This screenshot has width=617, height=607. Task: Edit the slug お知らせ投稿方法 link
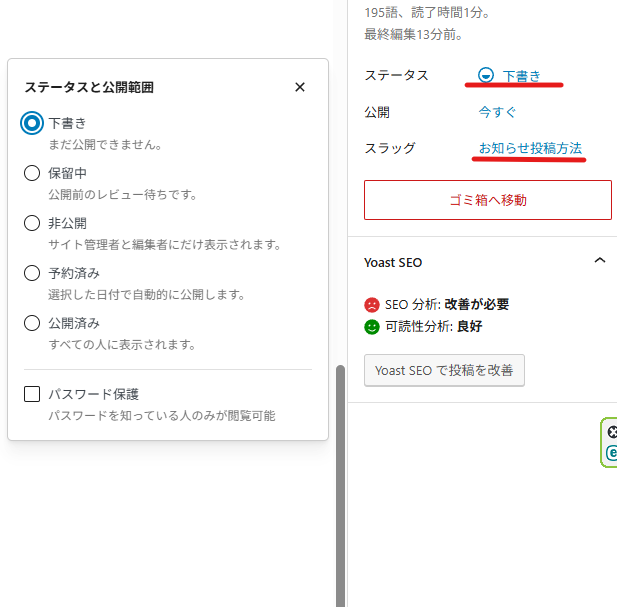click(530, 148)
